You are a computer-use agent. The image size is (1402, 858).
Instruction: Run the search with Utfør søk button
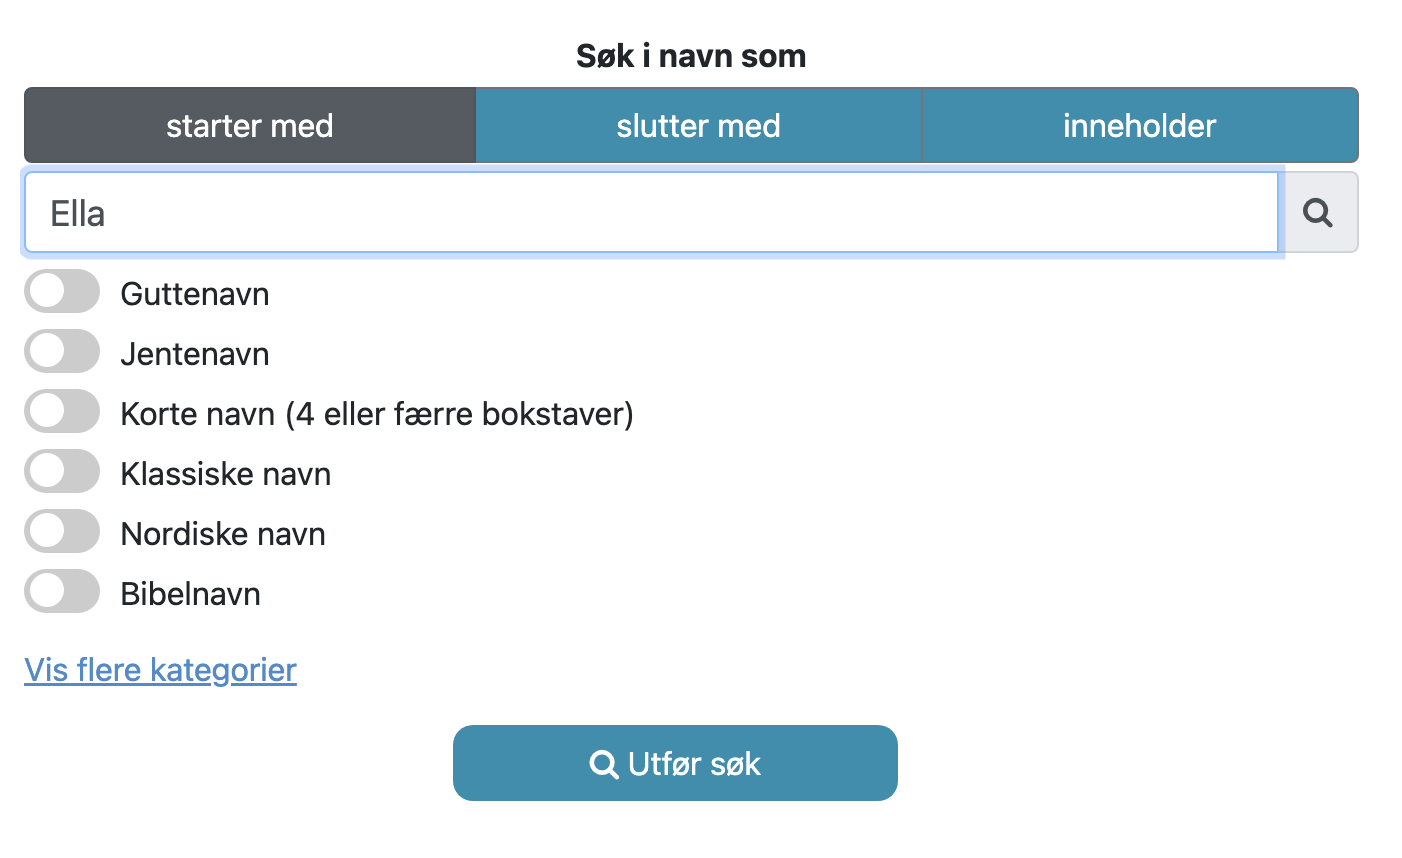click(x=675, y=763)
